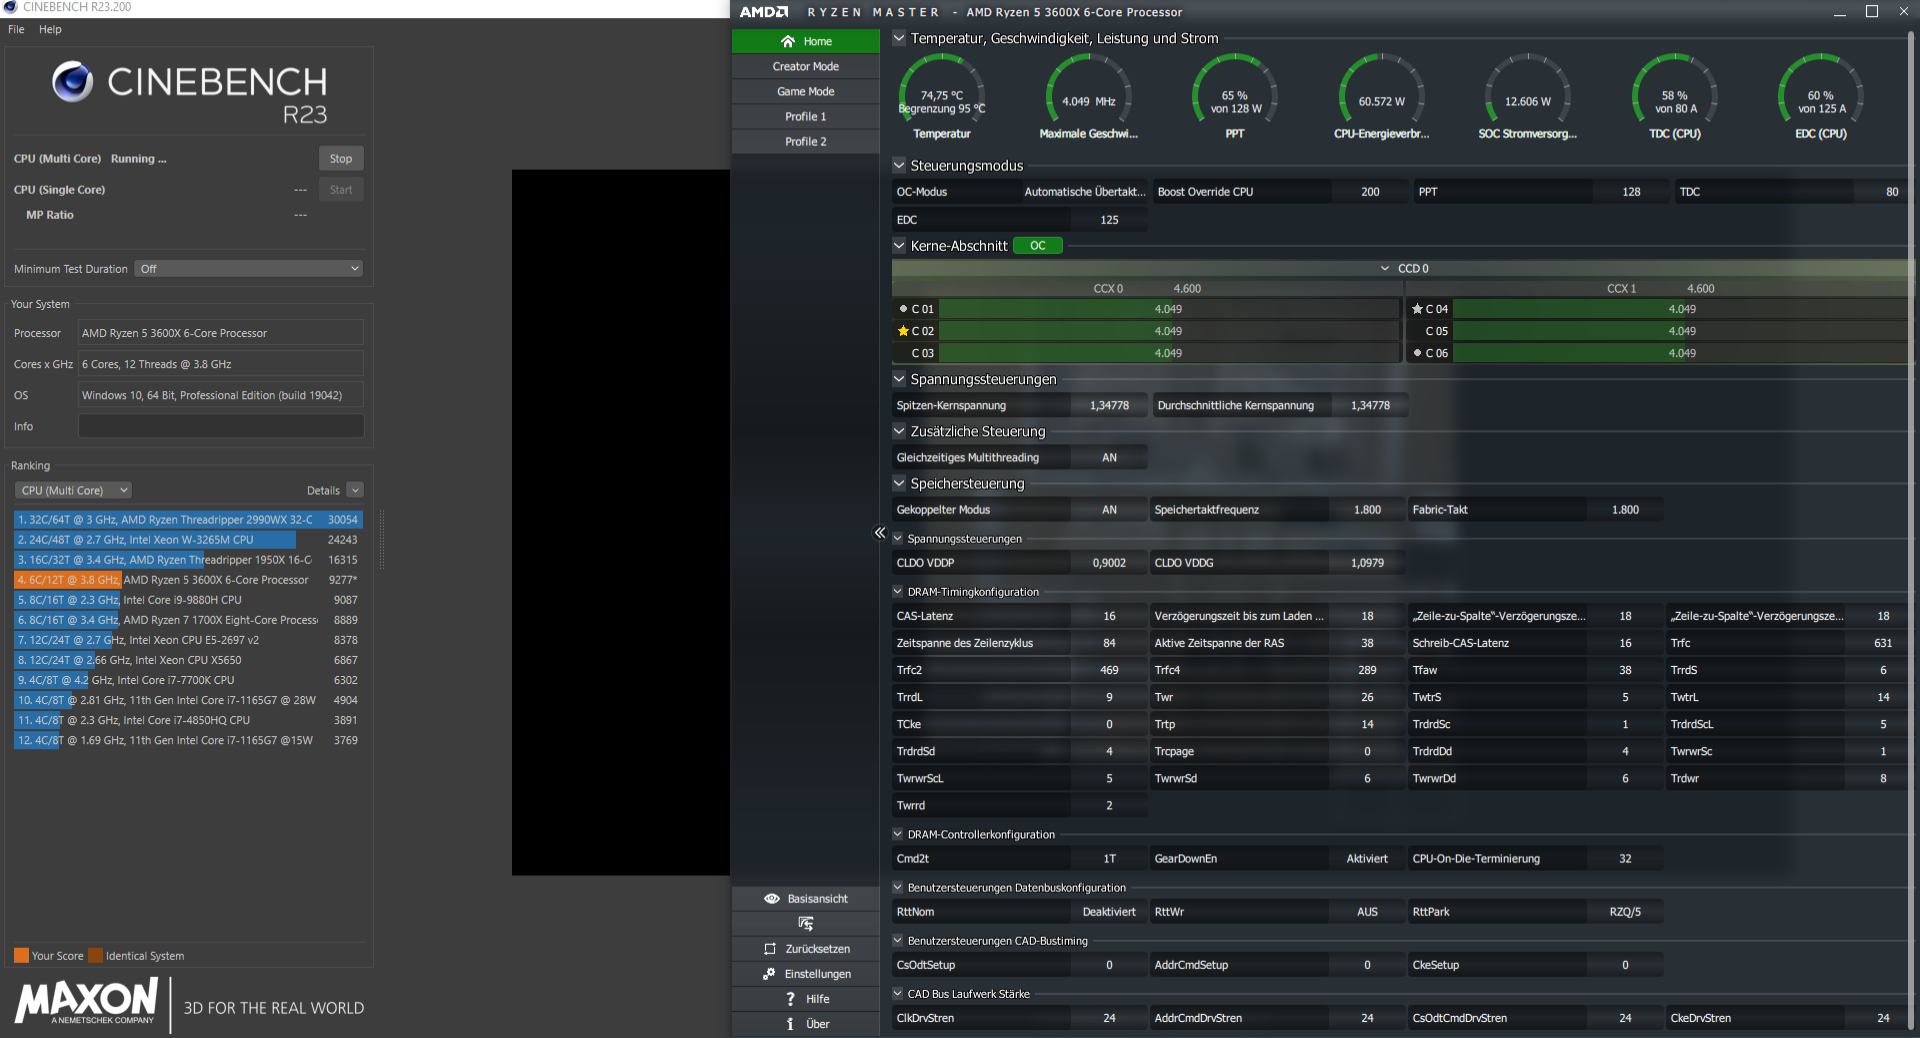Click the Boost Override CPU value 200
Image resolution: width=1920 pixels, height=1038 pixels.
coord(1369,192)
